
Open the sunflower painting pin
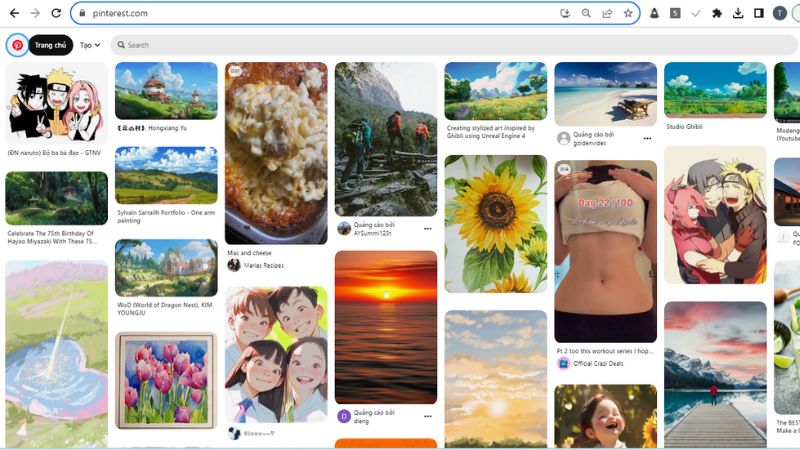[x=496, y=223]
